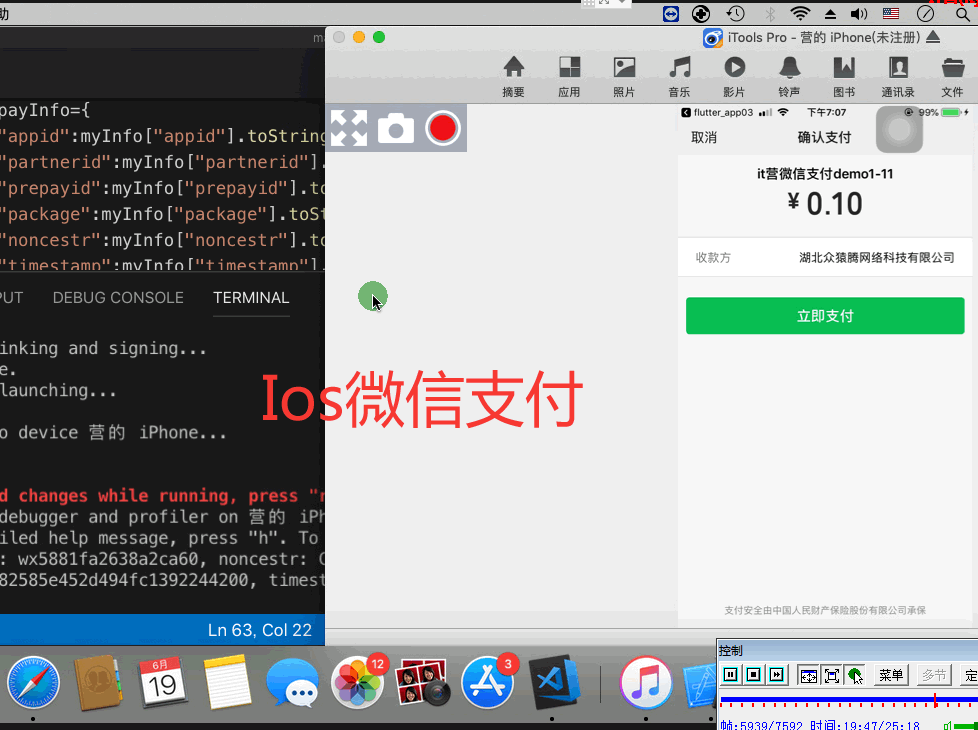The width and height of the screenshot is (978, 730).
Task: Click the payee name 湖北众猿腾网络科技有限公司
Action: click(876, 258)
